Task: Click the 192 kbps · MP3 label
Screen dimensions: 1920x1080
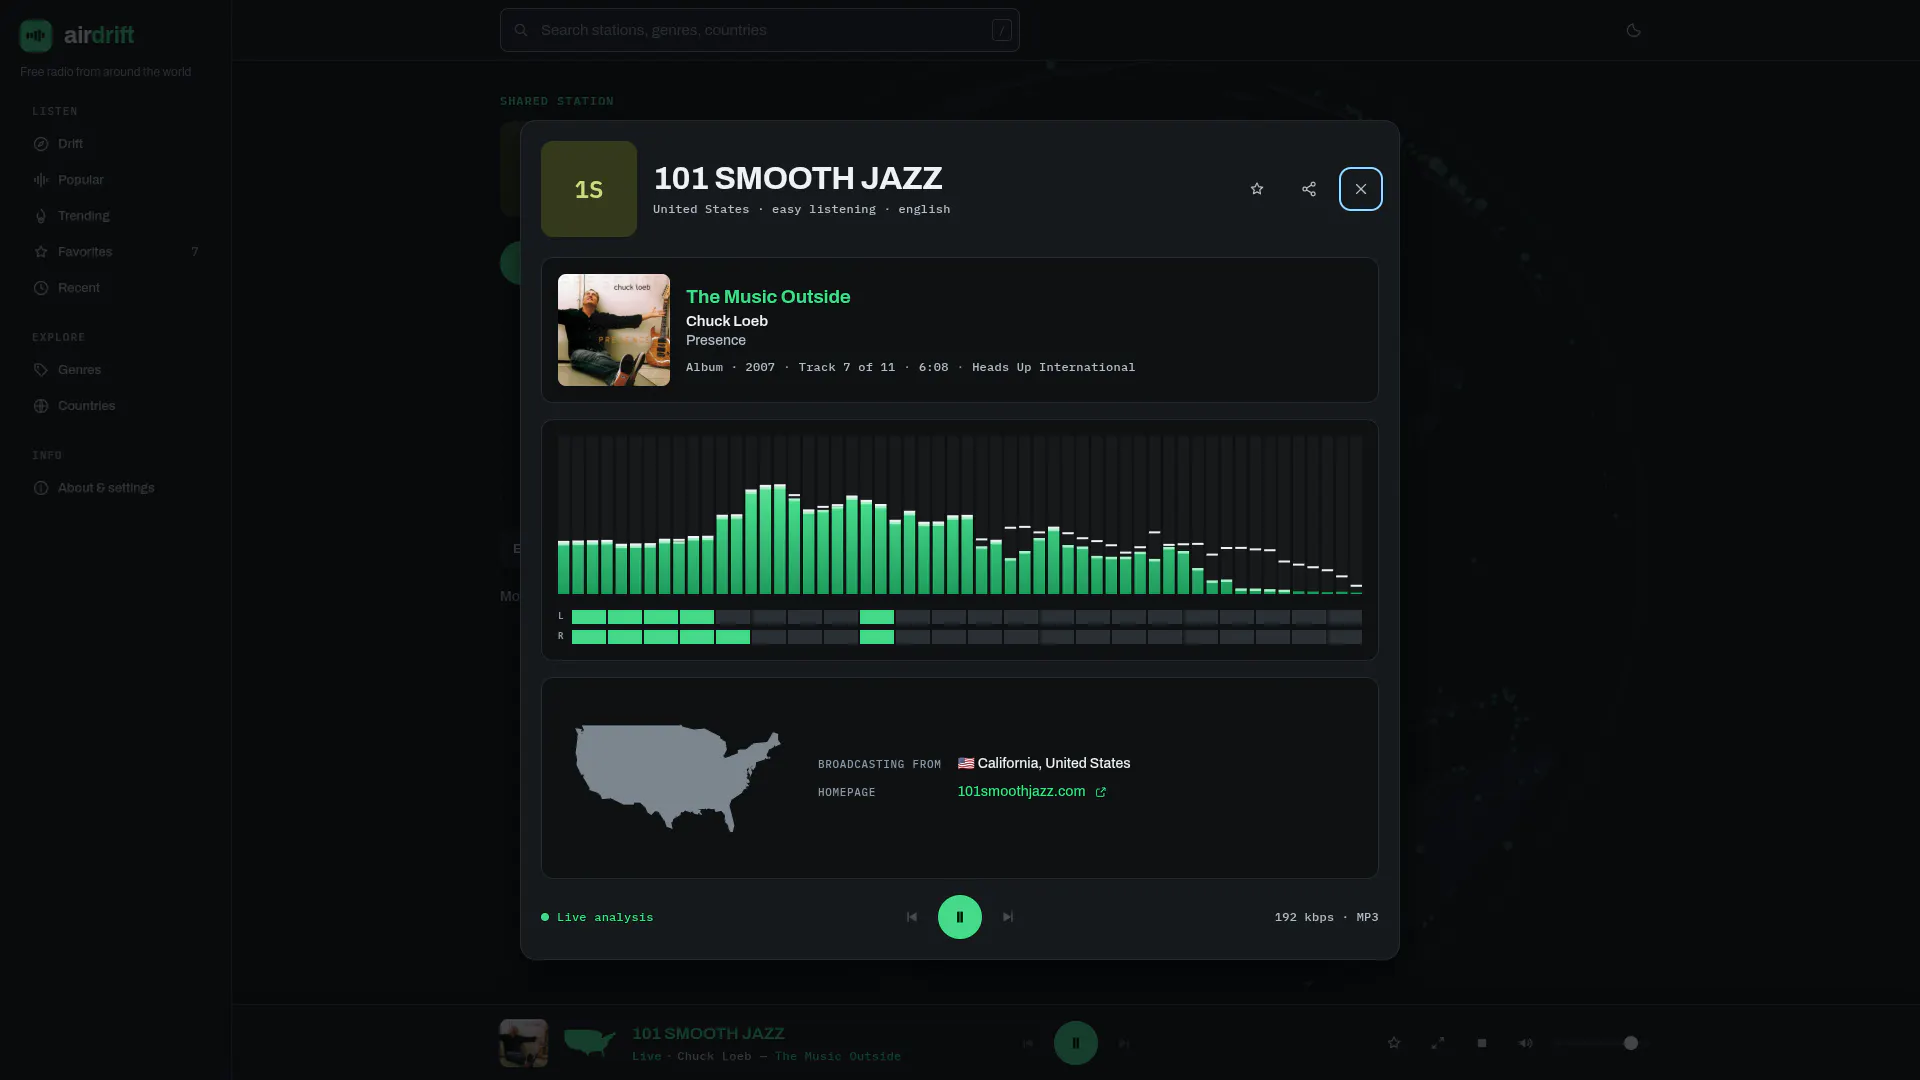Action: [x=1326, y=917]
